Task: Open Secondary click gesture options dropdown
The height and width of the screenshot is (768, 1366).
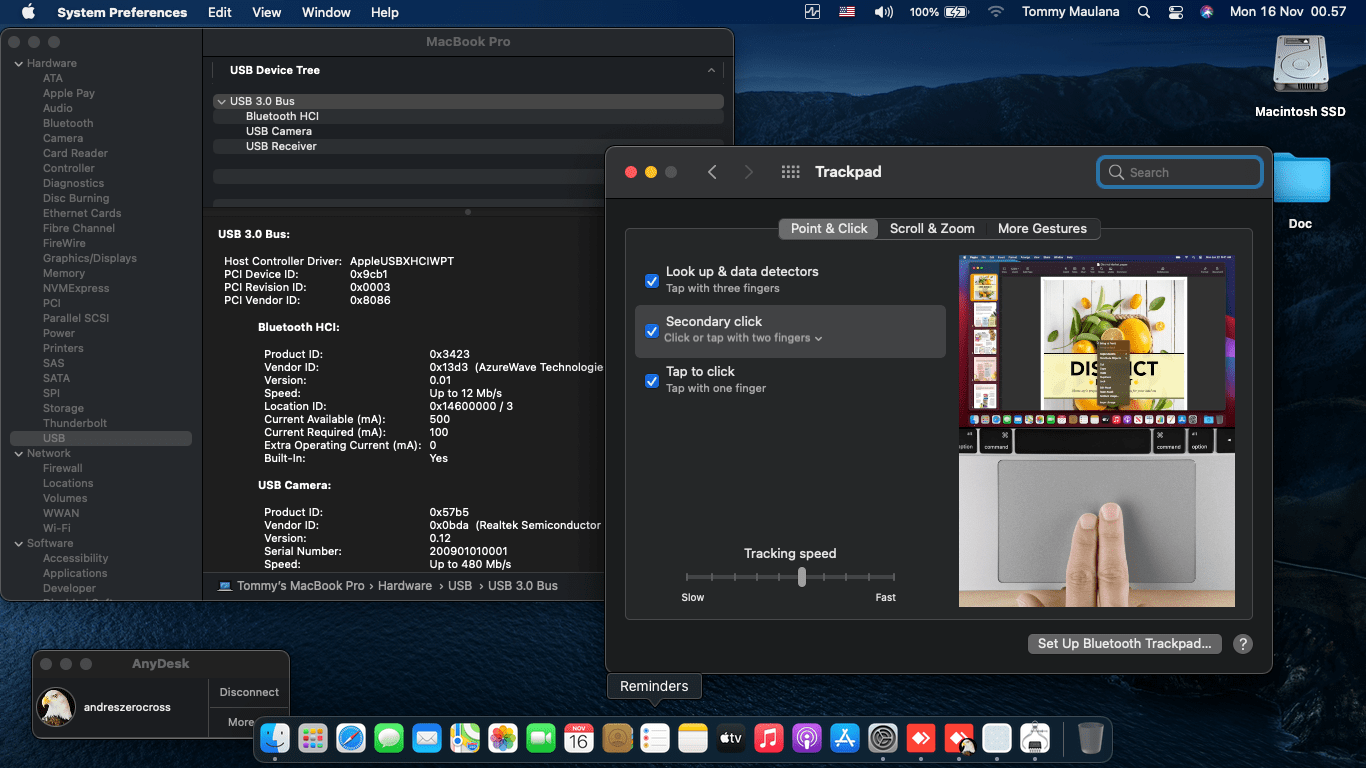Action: (743, 338)
